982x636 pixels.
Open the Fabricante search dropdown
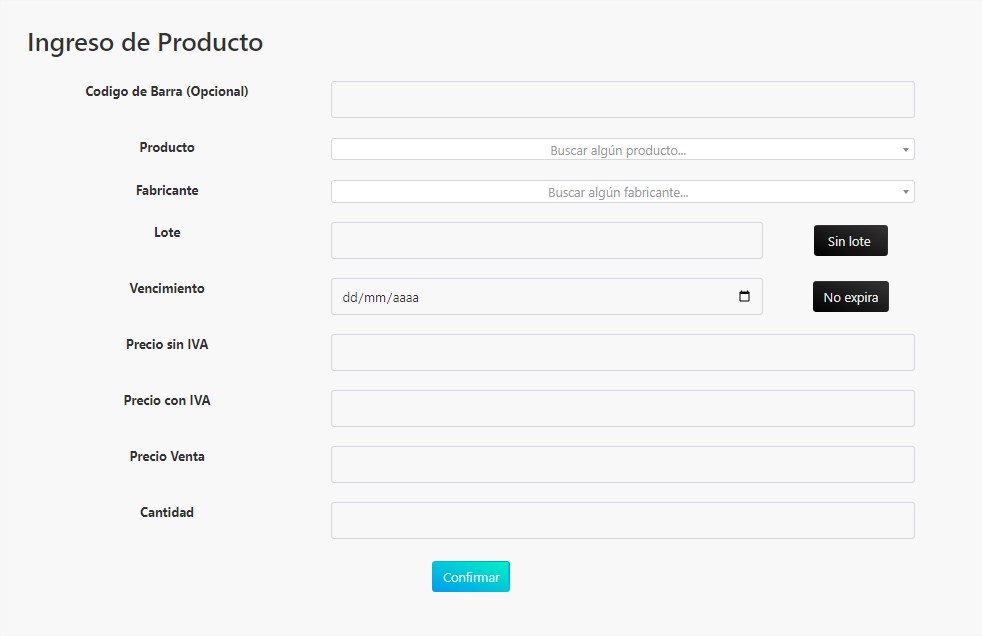click(x=623, y=192)
